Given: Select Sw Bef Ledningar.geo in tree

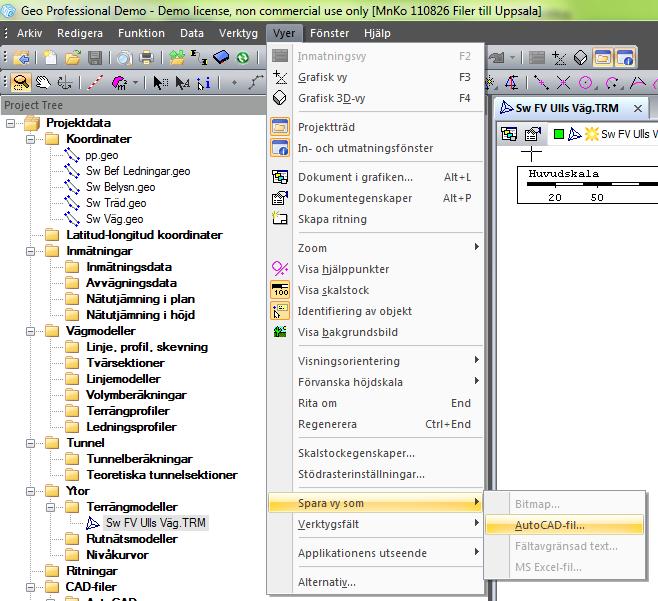Looking at the screenshot, I should 138,171.
